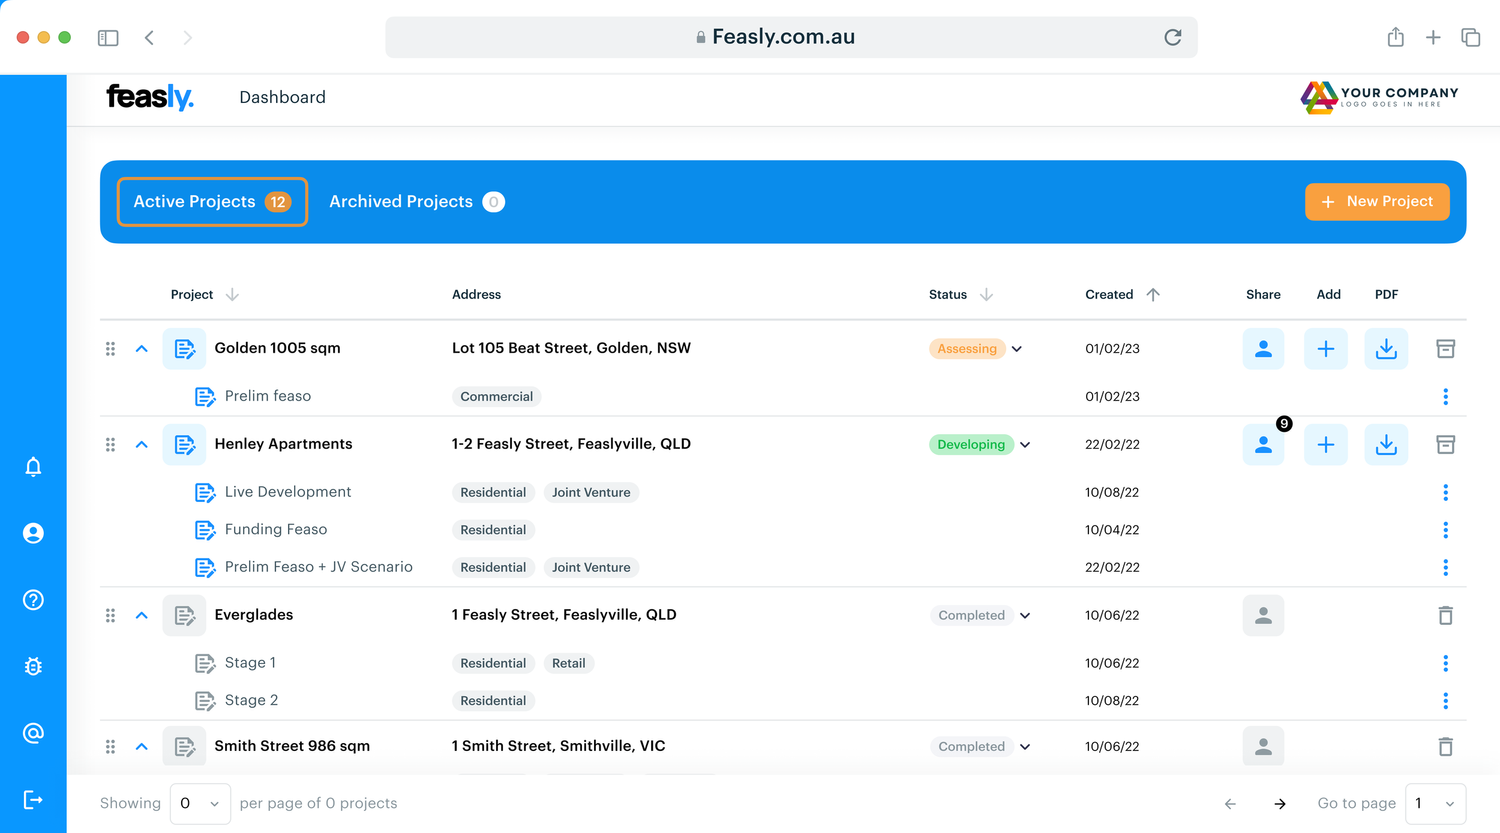
Task: Report a bug via sidebar bug icon
Action: coord(33,666)
